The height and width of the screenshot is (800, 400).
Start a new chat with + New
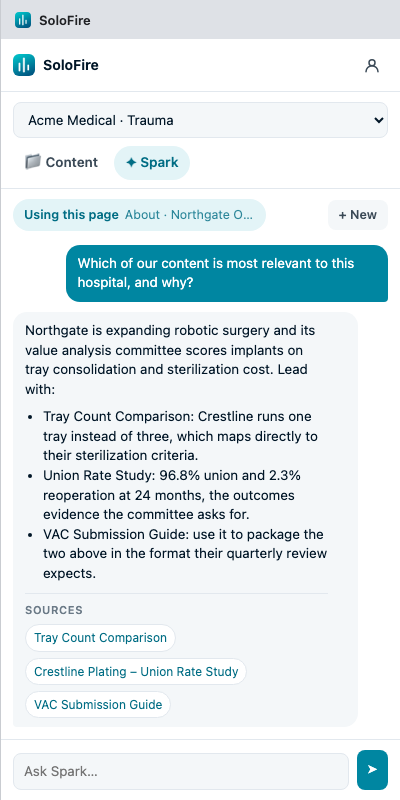pyautogui.click(x=358, y=215)
